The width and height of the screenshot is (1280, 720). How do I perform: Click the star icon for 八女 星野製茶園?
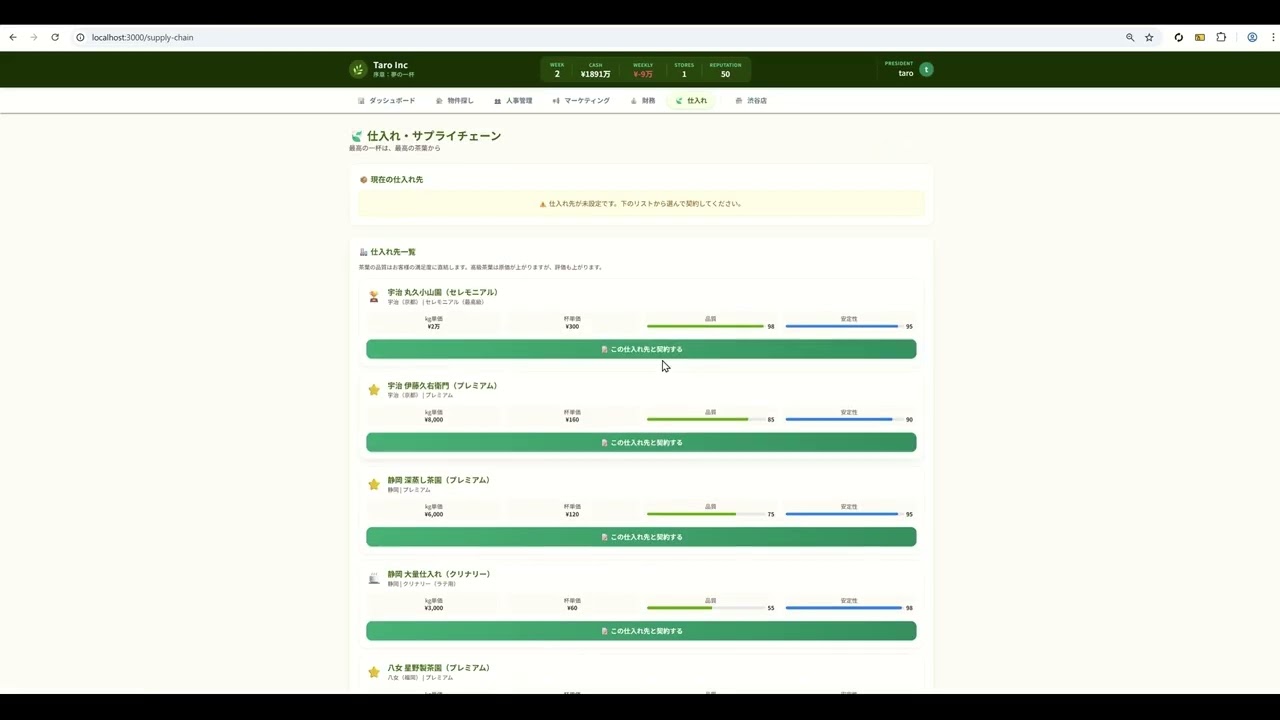(374, 672)
